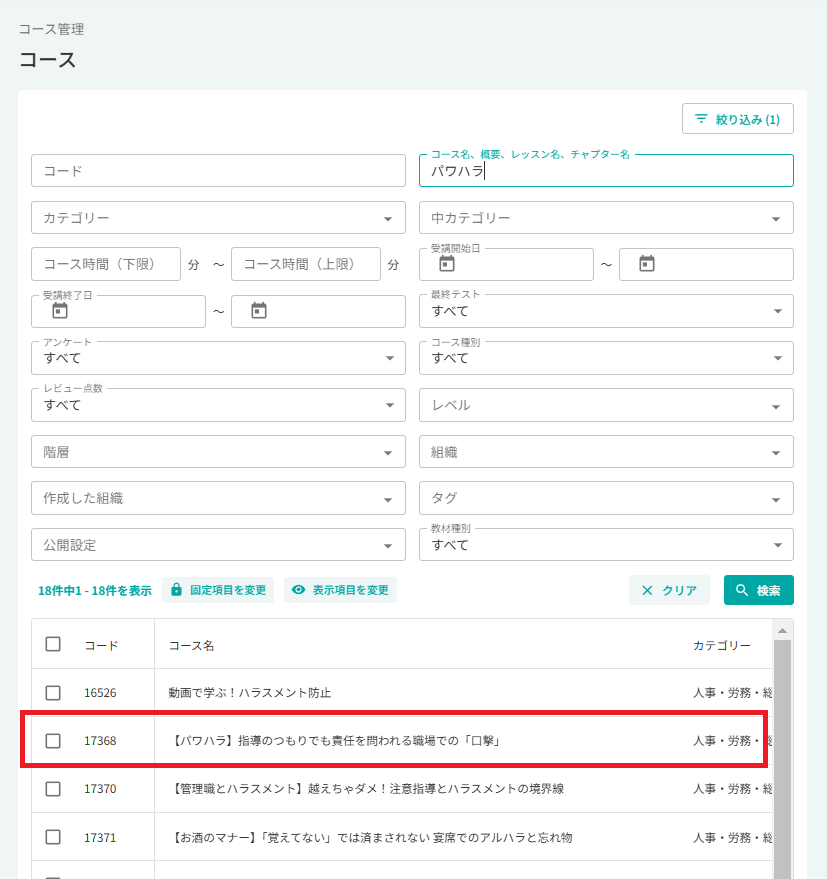Image resolution: width=827 pixels, height=879 pixels.
Task: Open calendar for 受講開始日 start date
Action: tap(446, 264)
